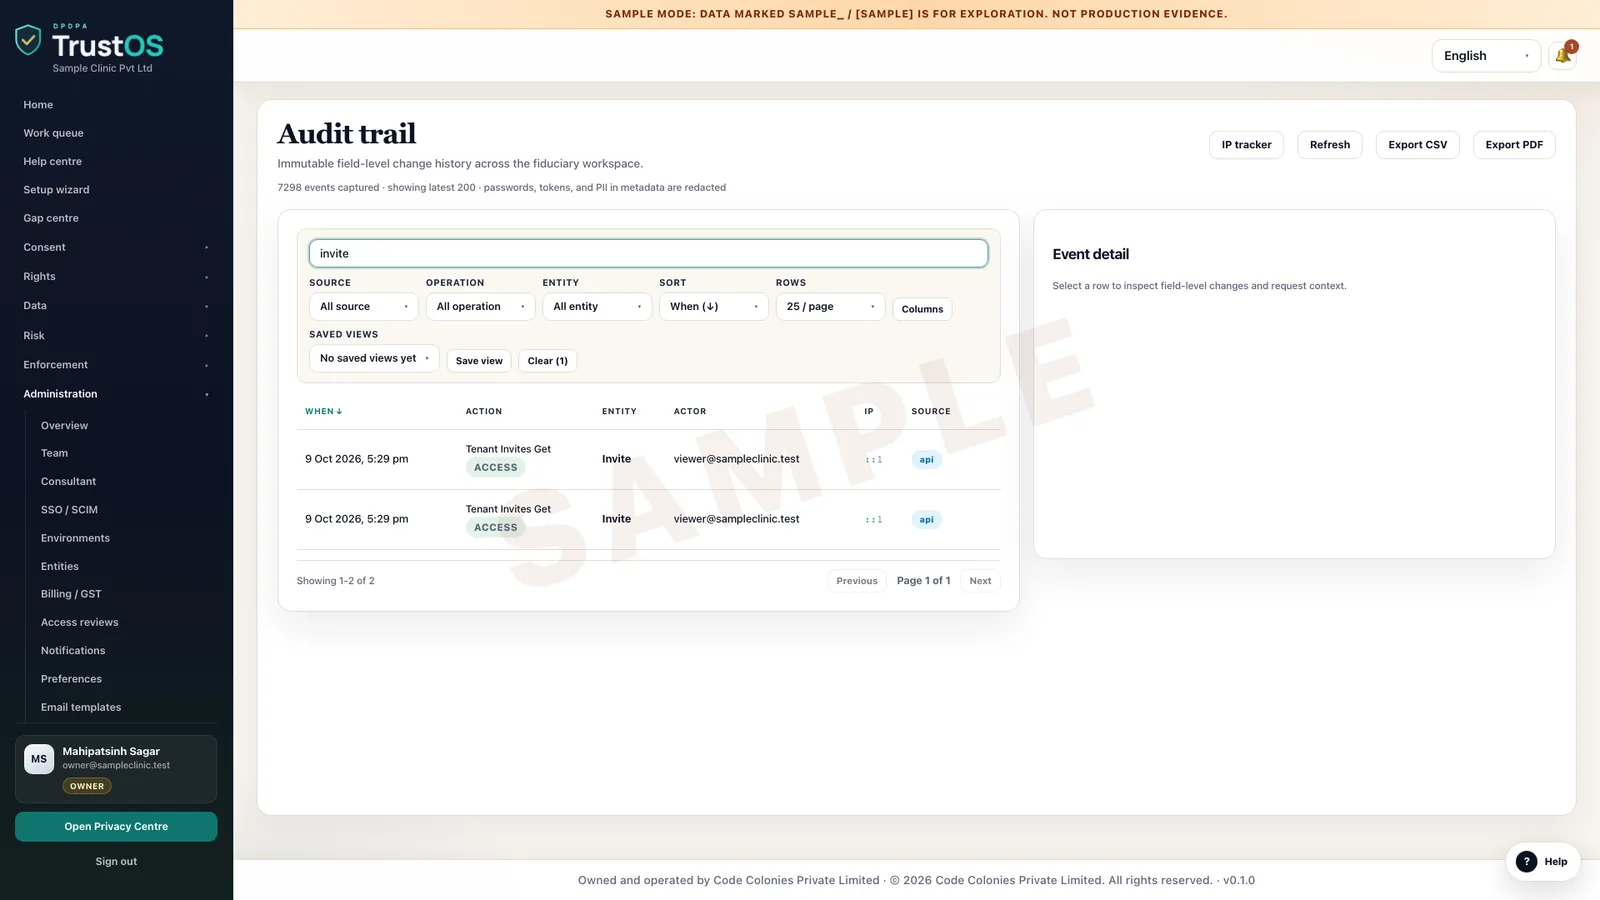Open Email templates page

coord(81,707)
